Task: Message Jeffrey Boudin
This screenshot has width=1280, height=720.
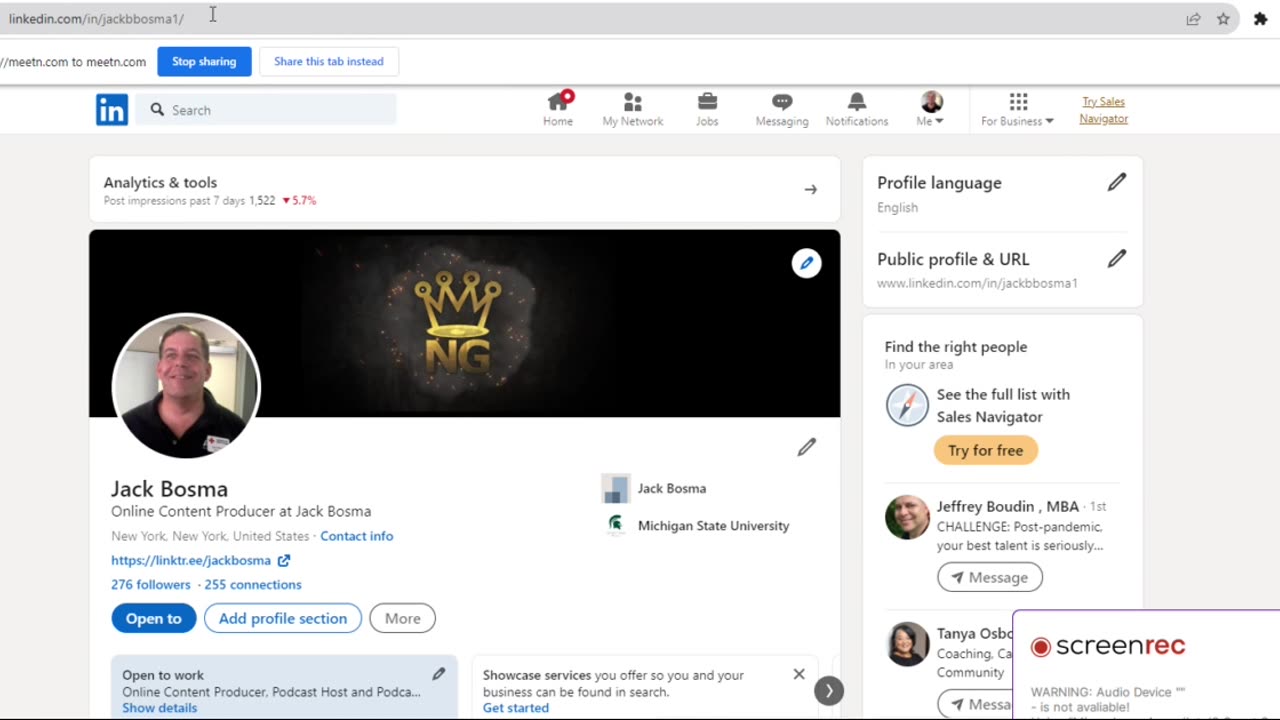Action: click(x=990, y=577)
